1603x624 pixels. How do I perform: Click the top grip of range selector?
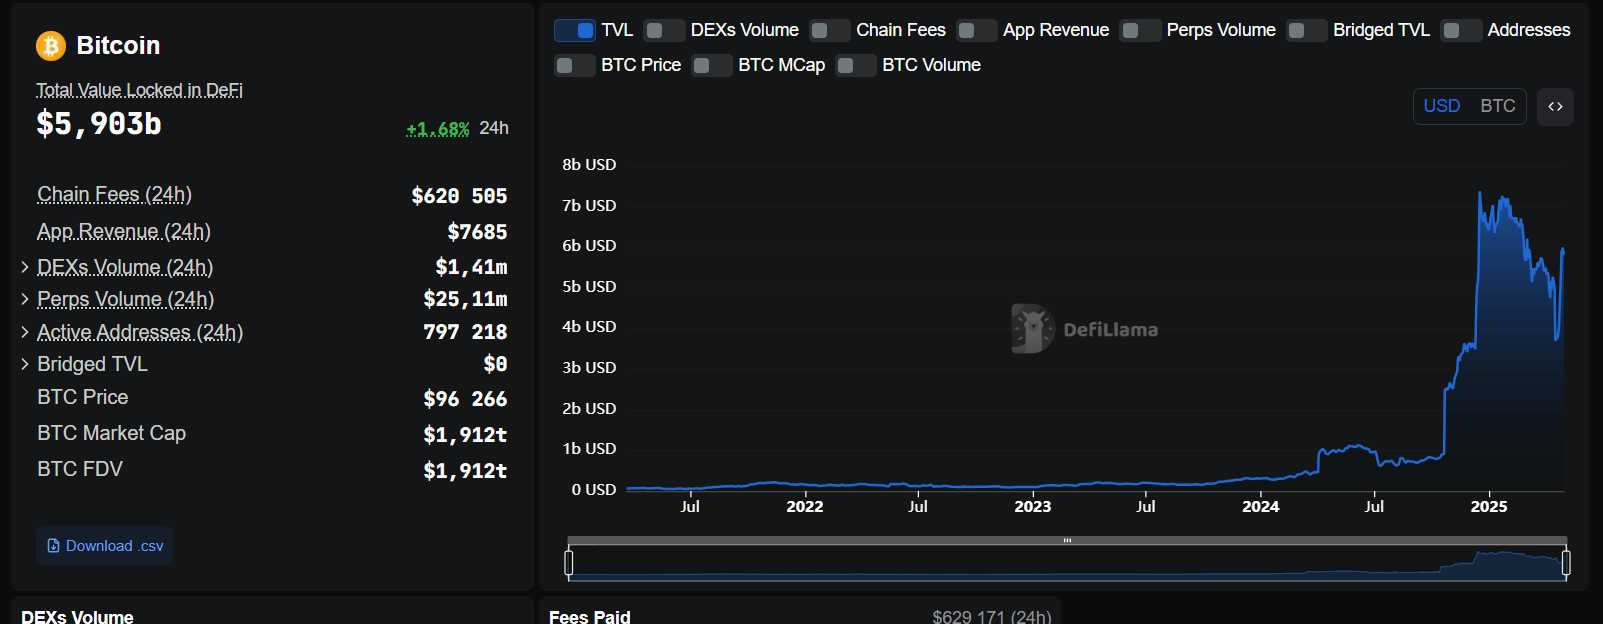coord(1067,540)
